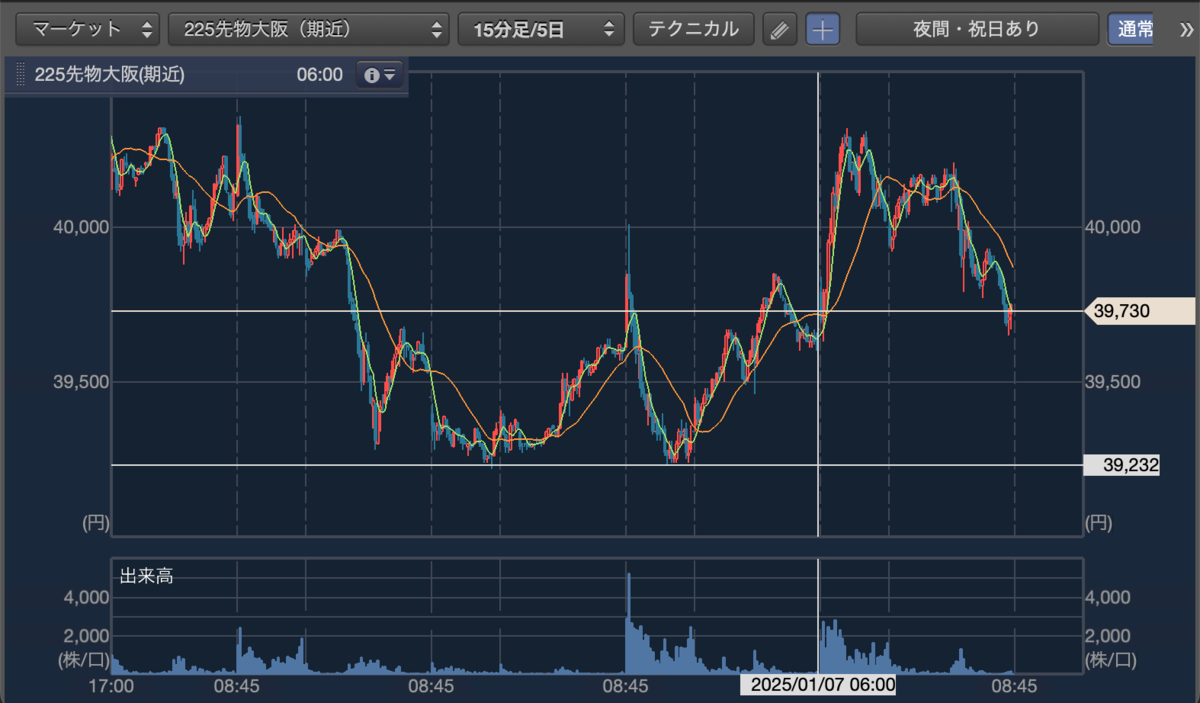Click the 2025/01/07 06:00 crosshair date label
The height and width of the screenshot is (703, 1200).
click(818, 686)
